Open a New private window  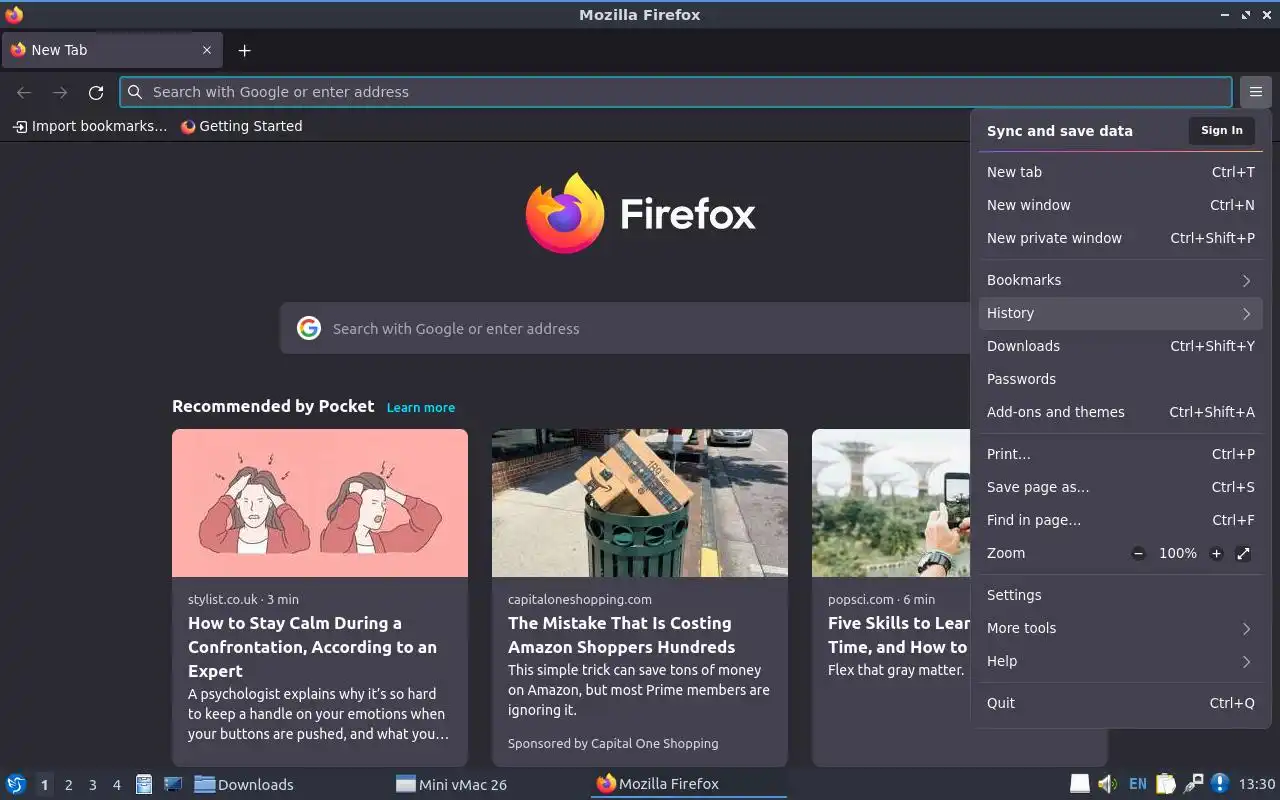(x=1120, y=238)
